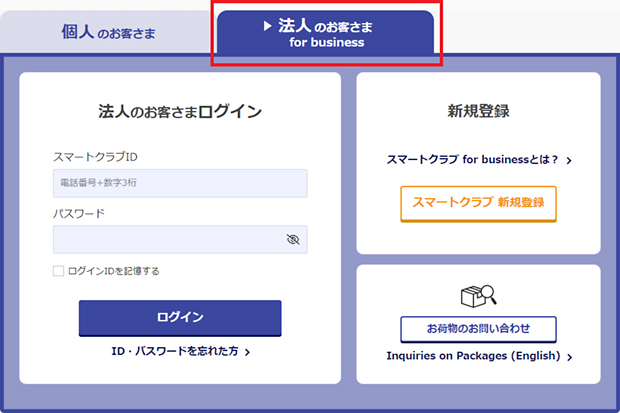
Task: Open スマートクラブ for businessとは？ link
Action: coord(479,160)
